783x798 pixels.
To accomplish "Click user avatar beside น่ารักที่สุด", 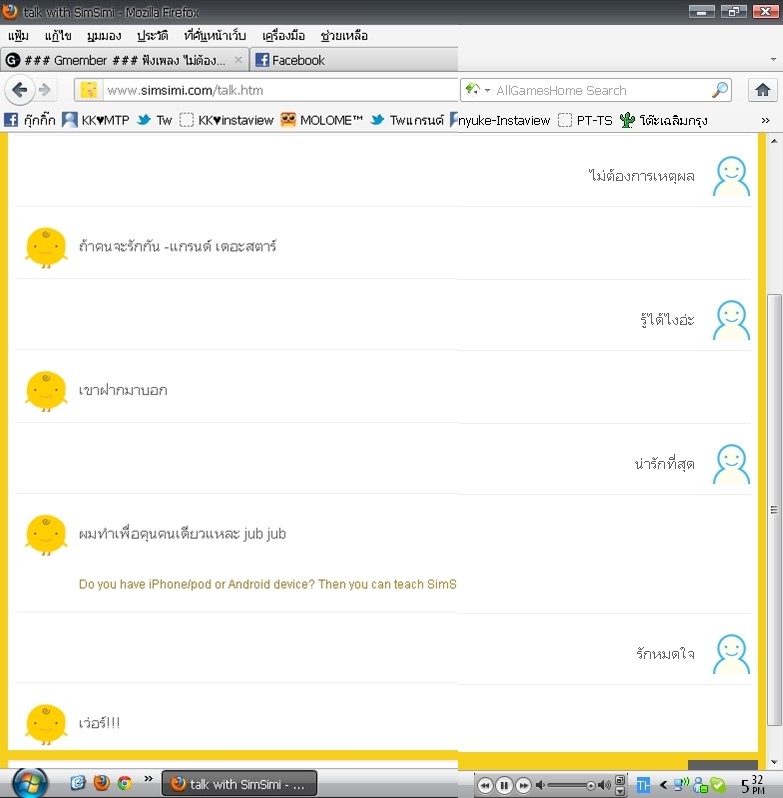I will 731,464.
